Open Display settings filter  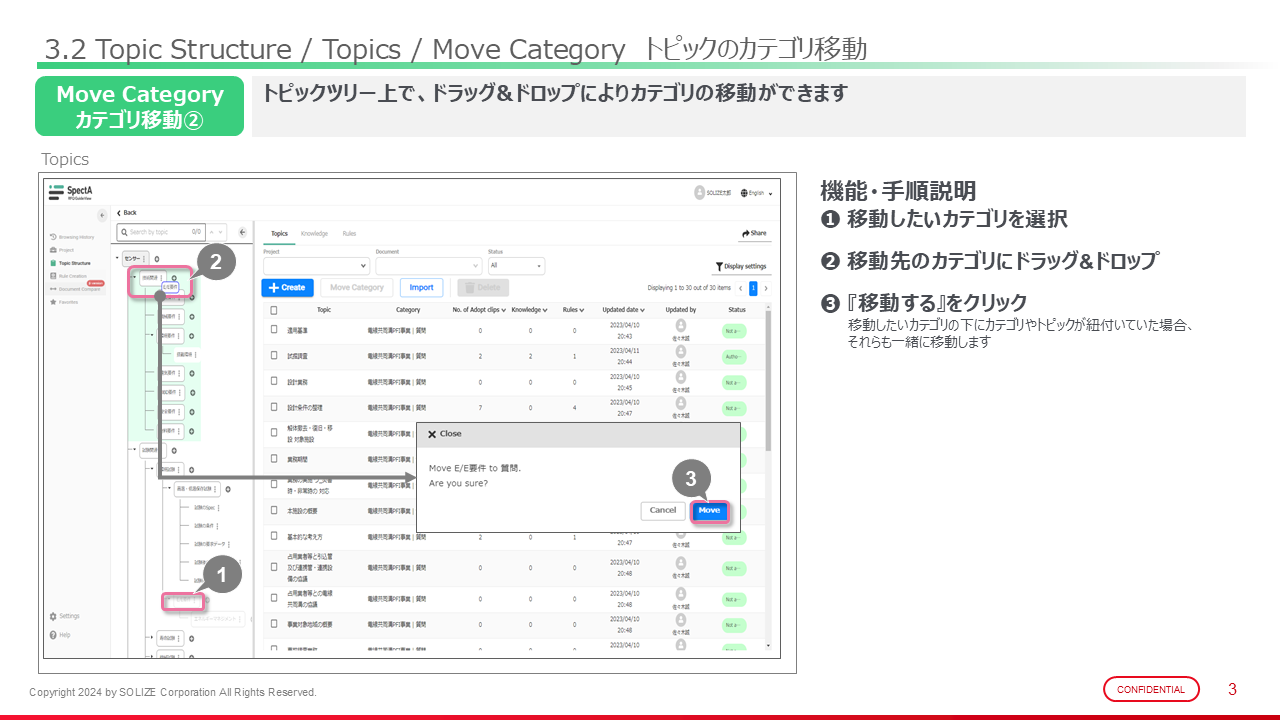click(741, 266)
